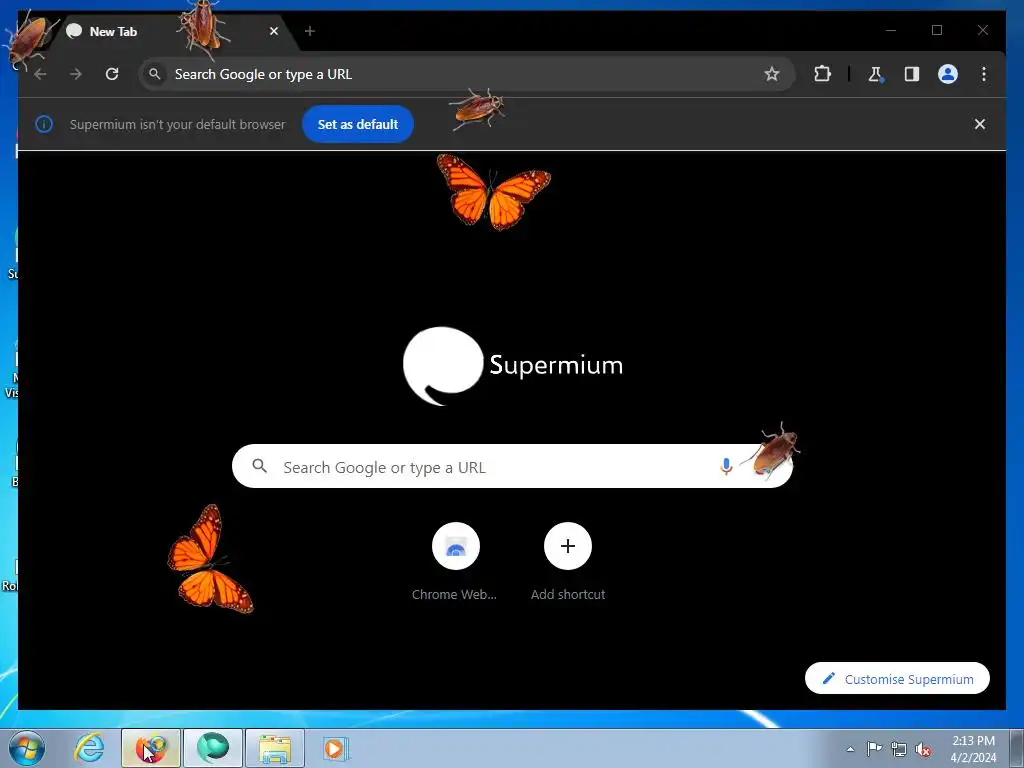
Task: Click the Supermium logo
Action: click(x=513, y=366)
